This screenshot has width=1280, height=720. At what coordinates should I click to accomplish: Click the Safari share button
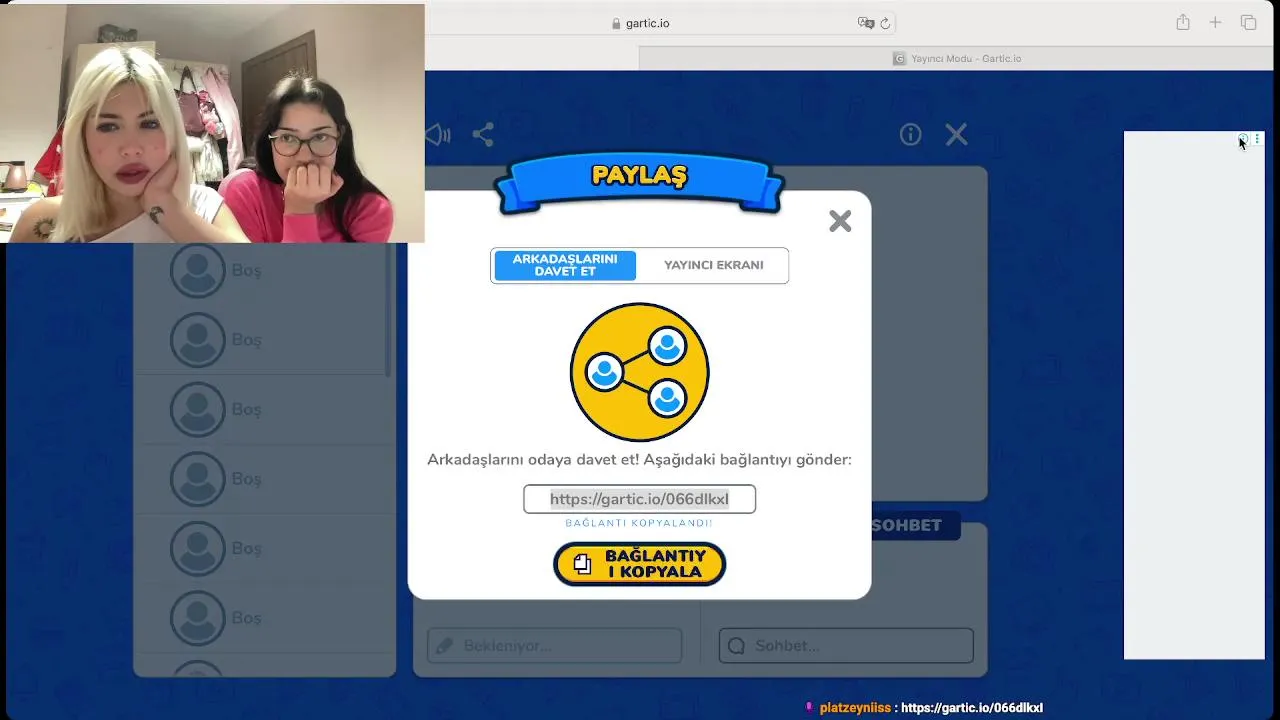point(1183,22)
